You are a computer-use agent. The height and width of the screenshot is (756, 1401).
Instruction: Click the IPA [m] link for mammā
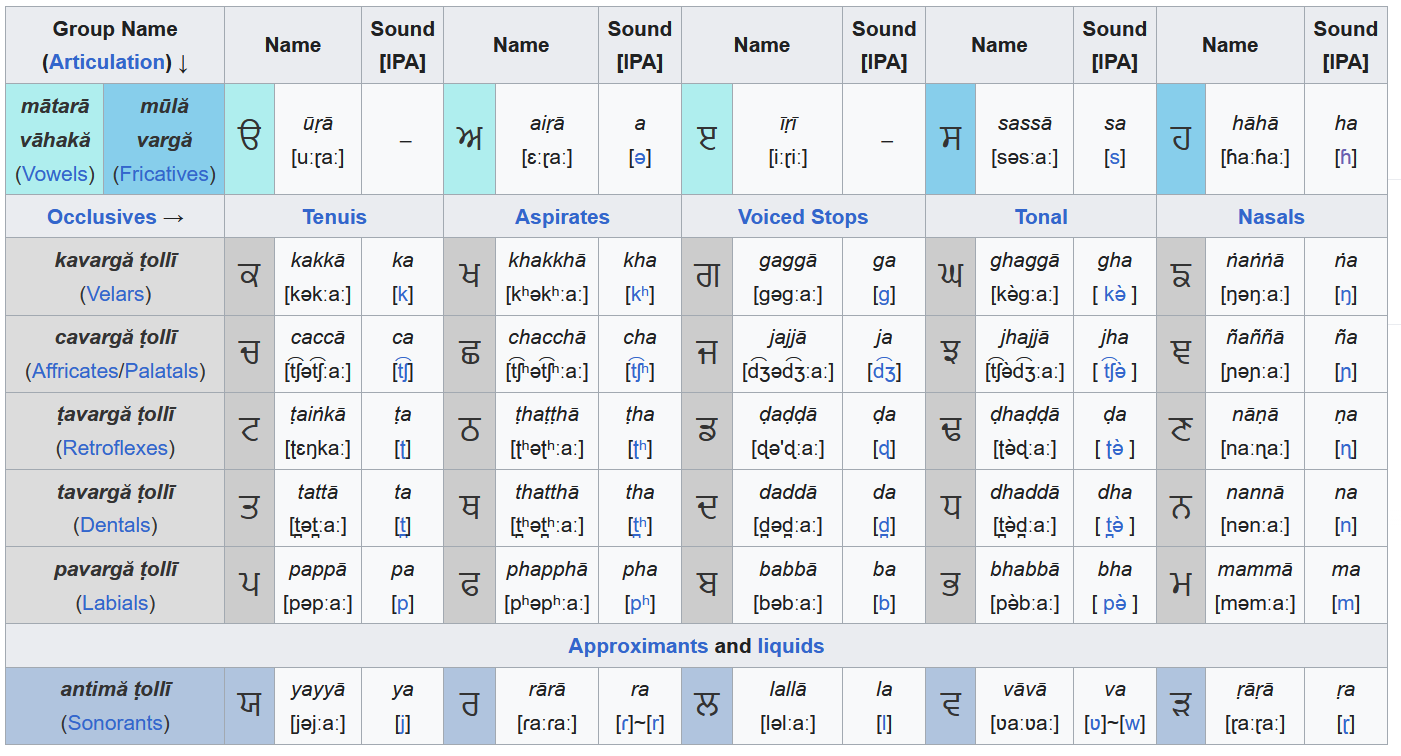(1346, 603)
